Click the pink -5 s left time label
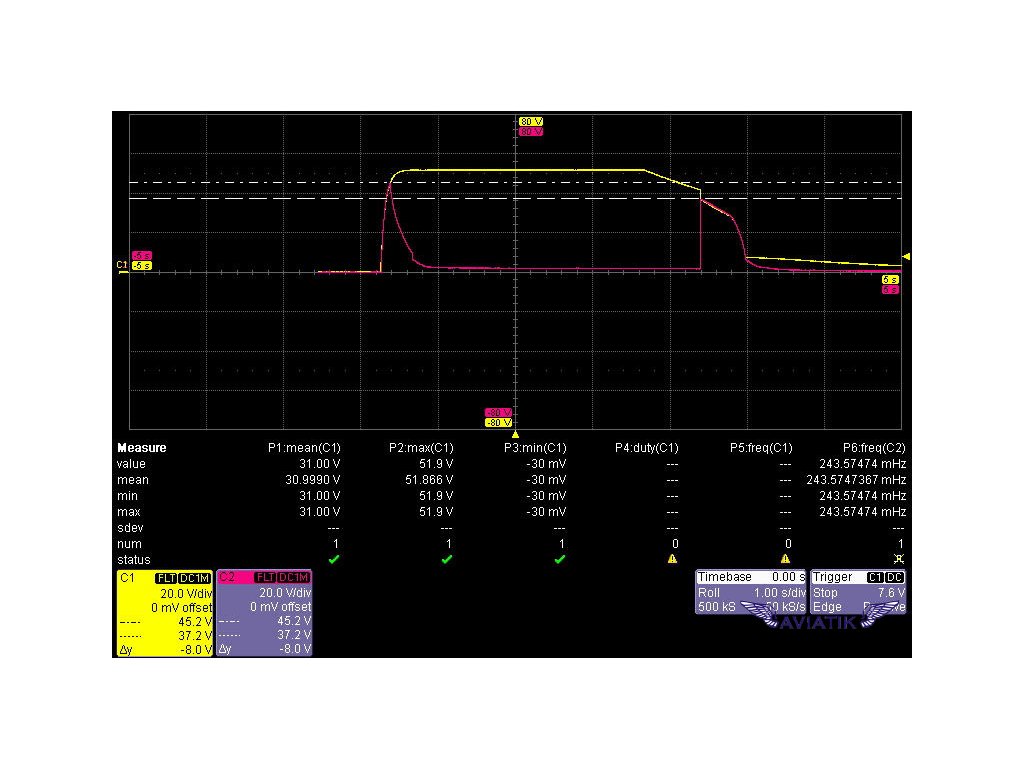Viewport: 1024px width, 768px height. click(x=142, y=255)
